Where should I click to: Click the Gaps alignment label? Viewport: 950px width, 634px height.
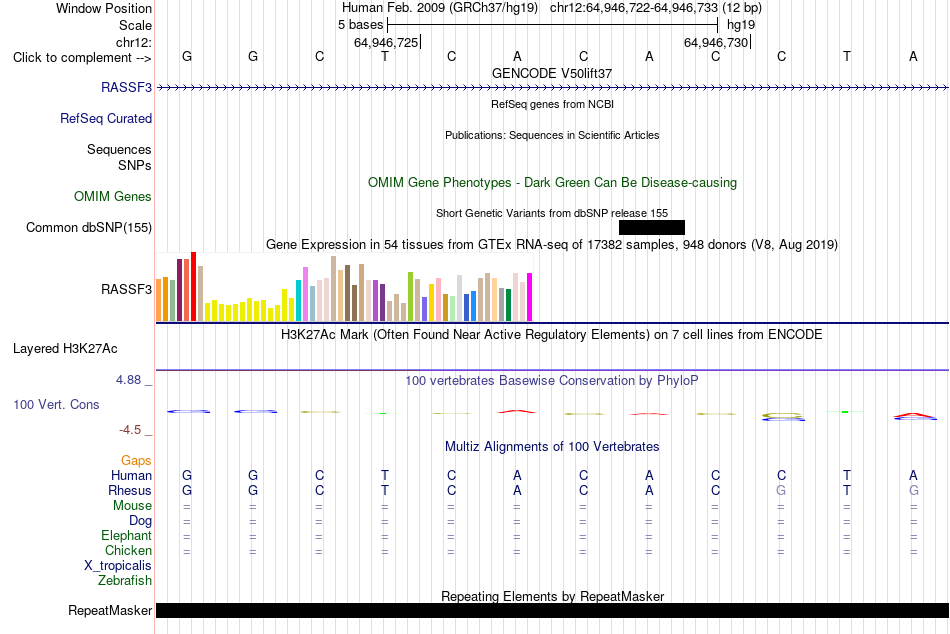coord(136,461)
